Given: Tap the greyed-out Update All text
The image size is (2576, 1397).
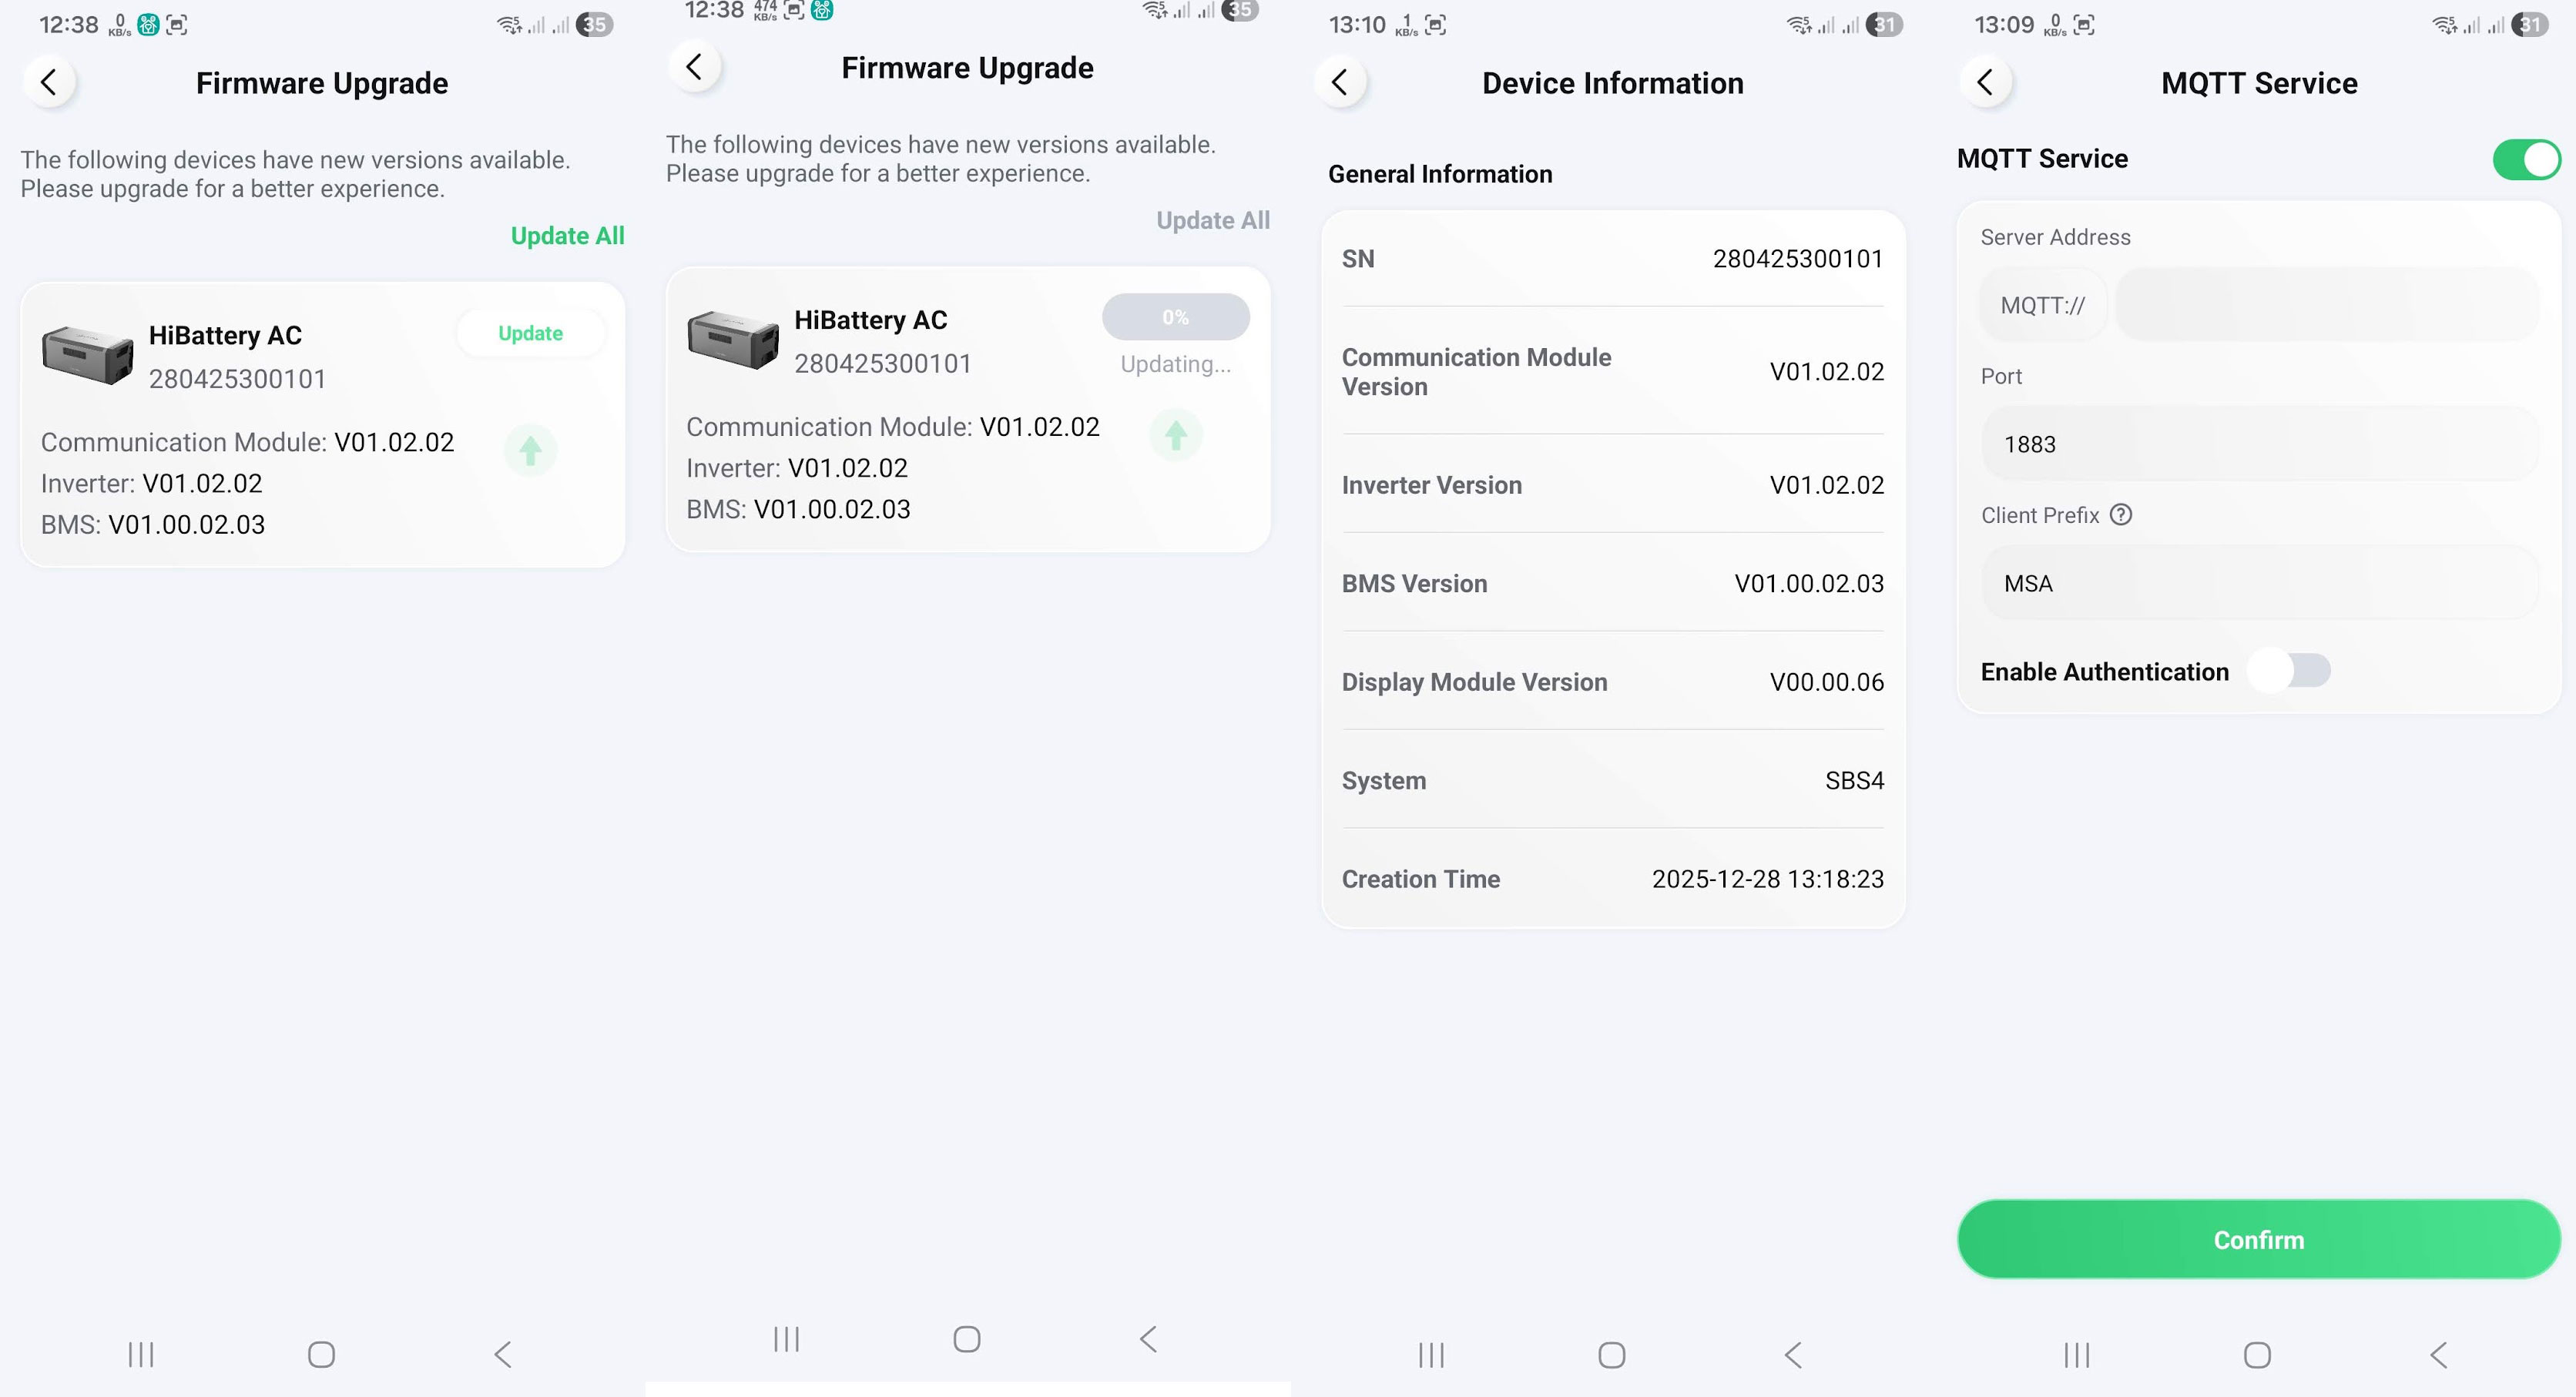Looking at the screenshot, I should coord(1212,220).
